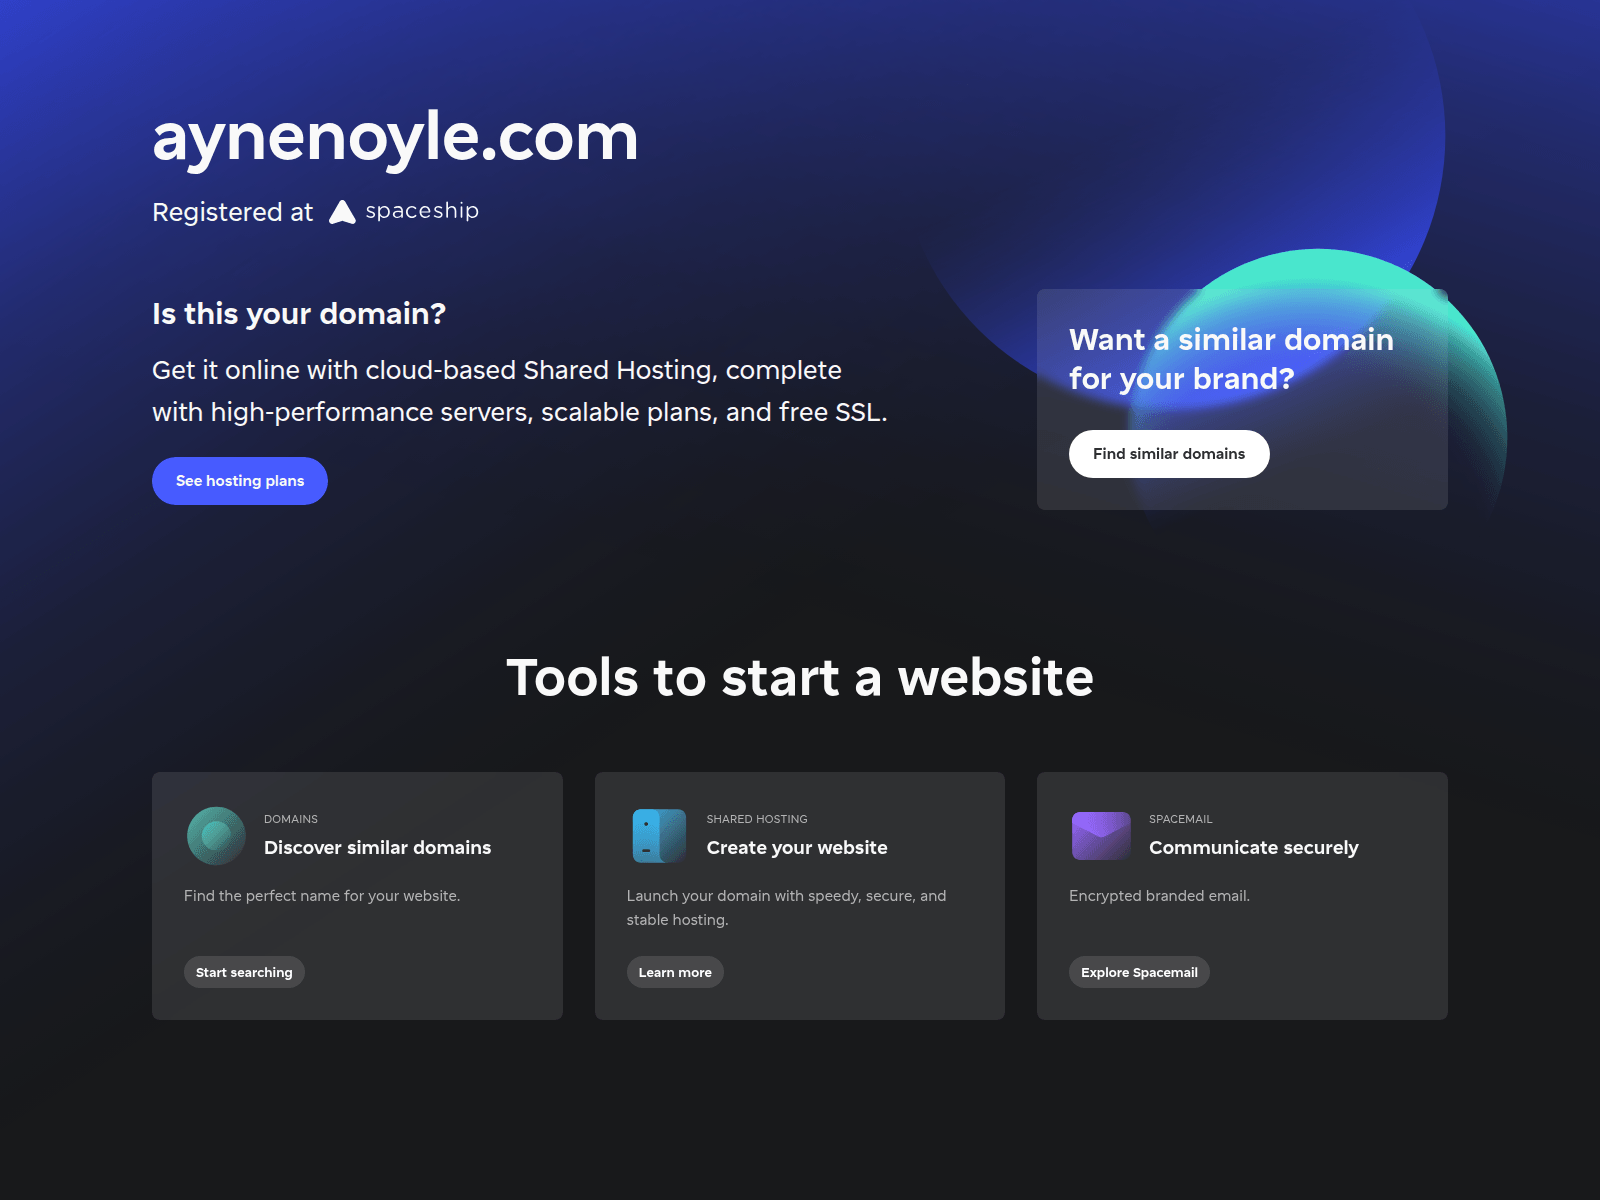Screen dimensions: 1600x1200
Task: Click the 'Get it online with cloud-based' paragraph
Action: point(520,391)
